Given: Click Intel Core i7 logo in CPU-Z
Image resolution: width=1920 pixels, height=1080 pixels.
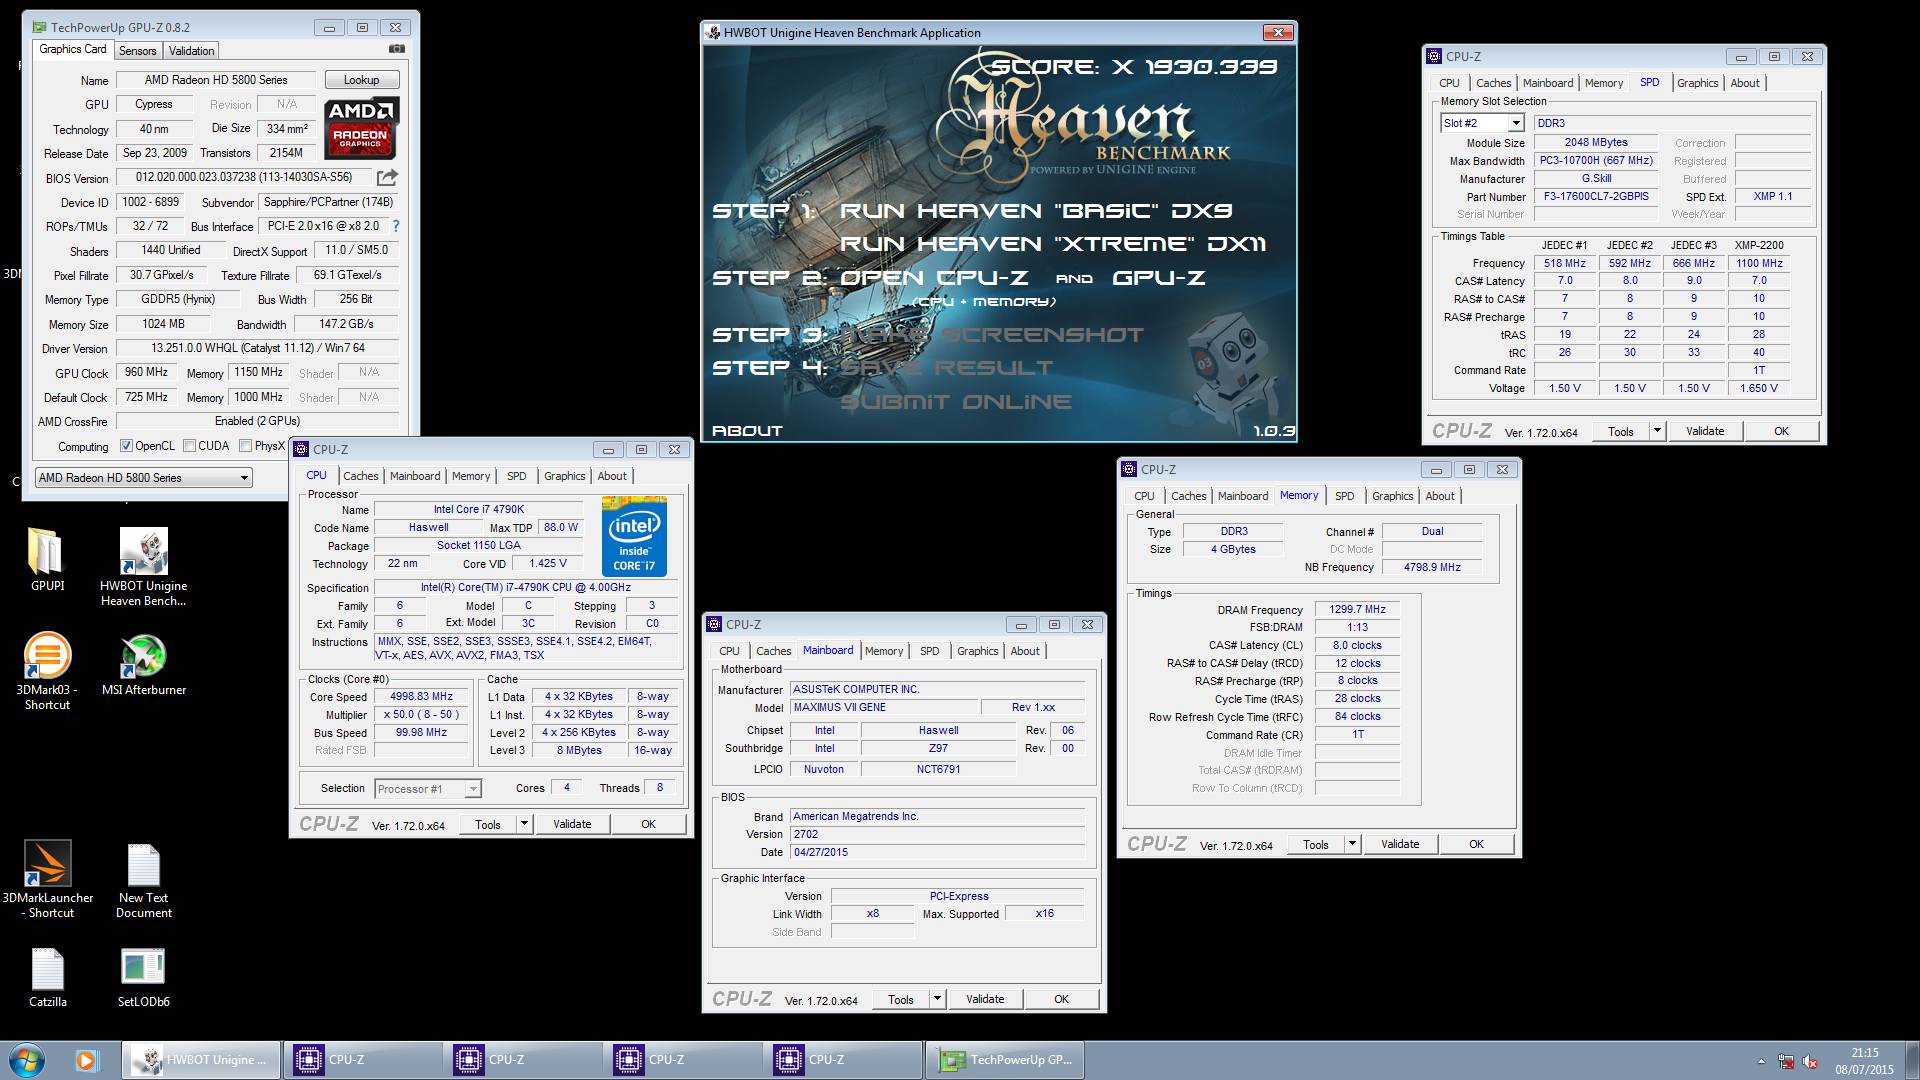Looking at the screenshot, I should point(634,535).
